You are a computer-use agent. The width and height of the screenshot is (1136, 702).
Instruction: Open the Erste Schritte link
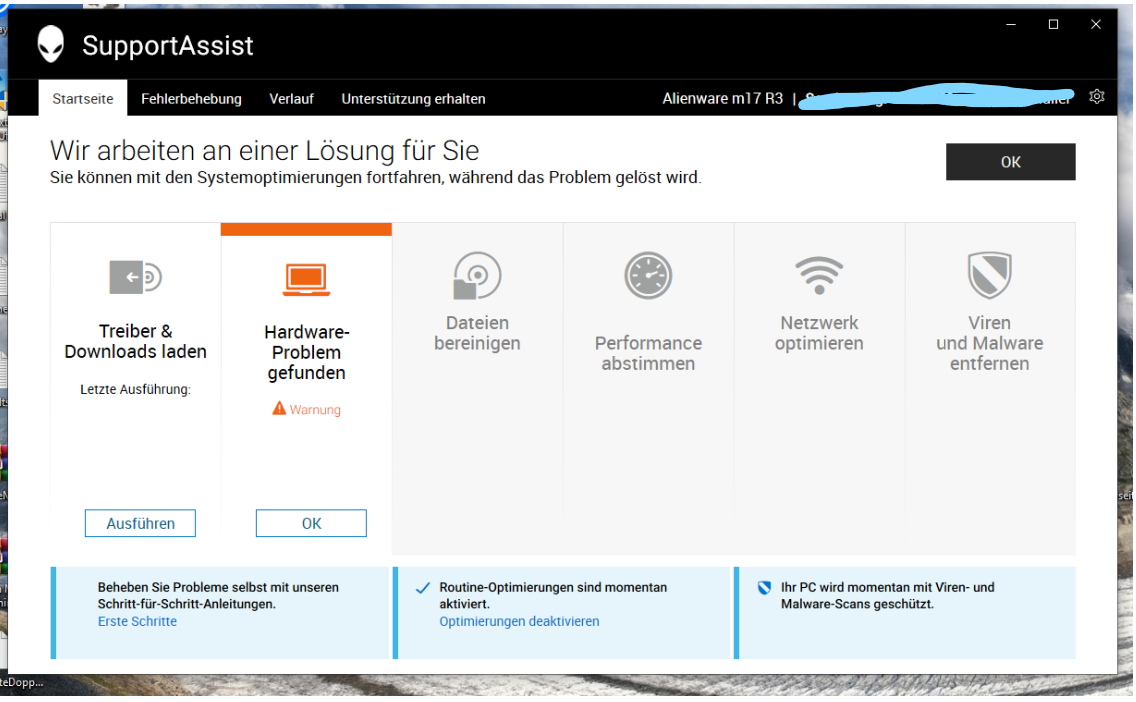tap(137, 621)
